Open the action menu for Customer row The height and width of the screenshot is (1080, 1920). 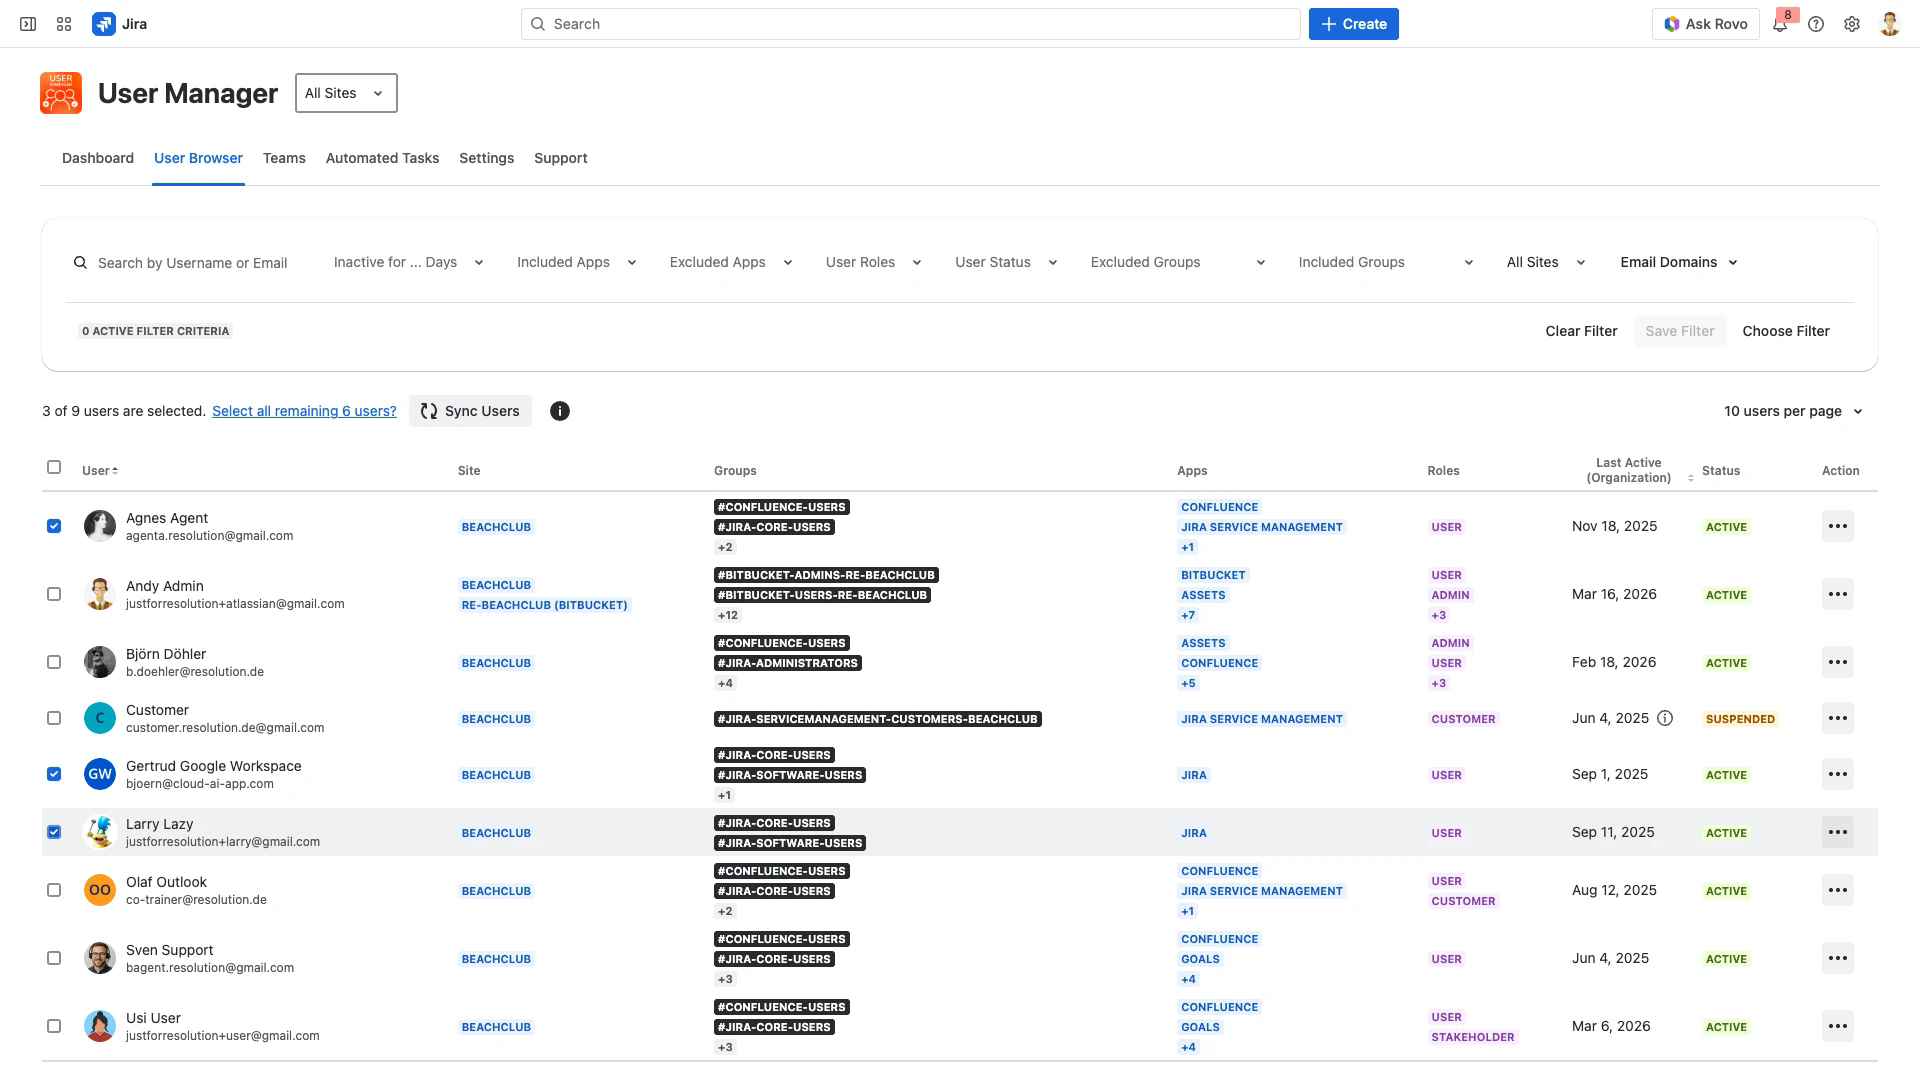1838,718
